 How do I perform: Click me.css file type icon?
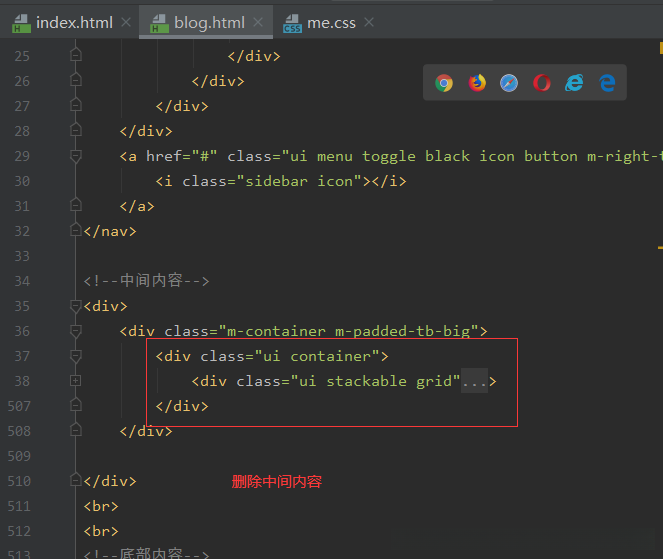pyautogui.click(x=293, y=23)
